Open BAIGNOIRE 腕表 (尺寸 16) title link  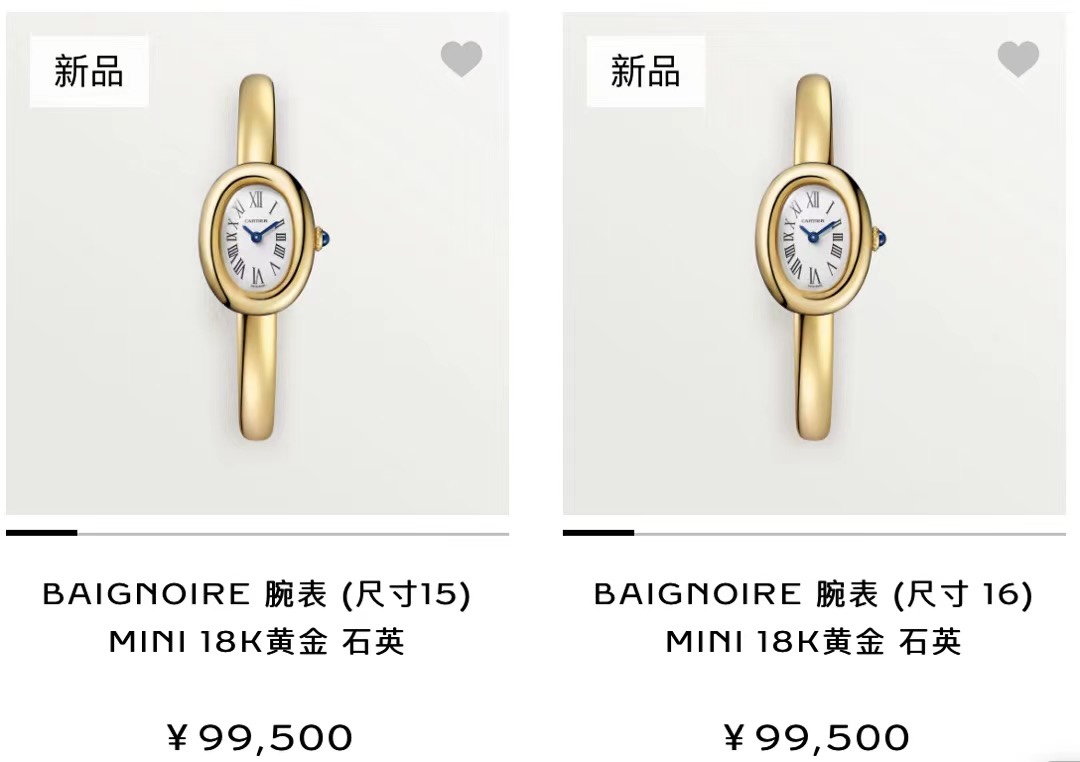[x=813, y=594]
